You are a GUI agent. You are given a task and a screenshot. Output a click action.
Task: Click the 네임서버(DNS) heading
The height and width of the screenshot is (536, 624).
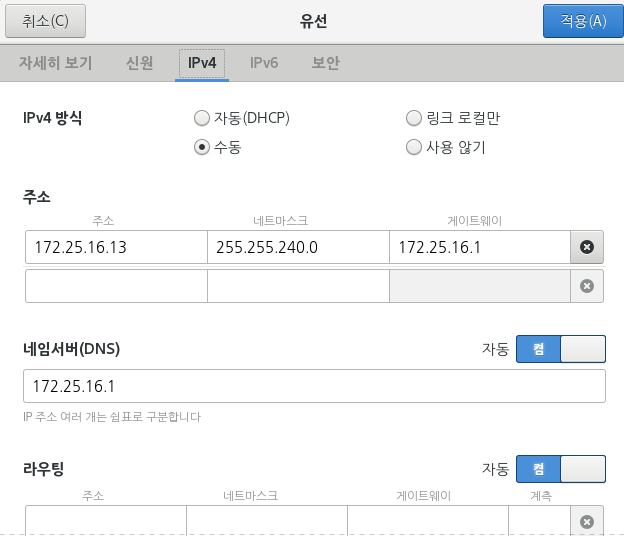point(72,349)
